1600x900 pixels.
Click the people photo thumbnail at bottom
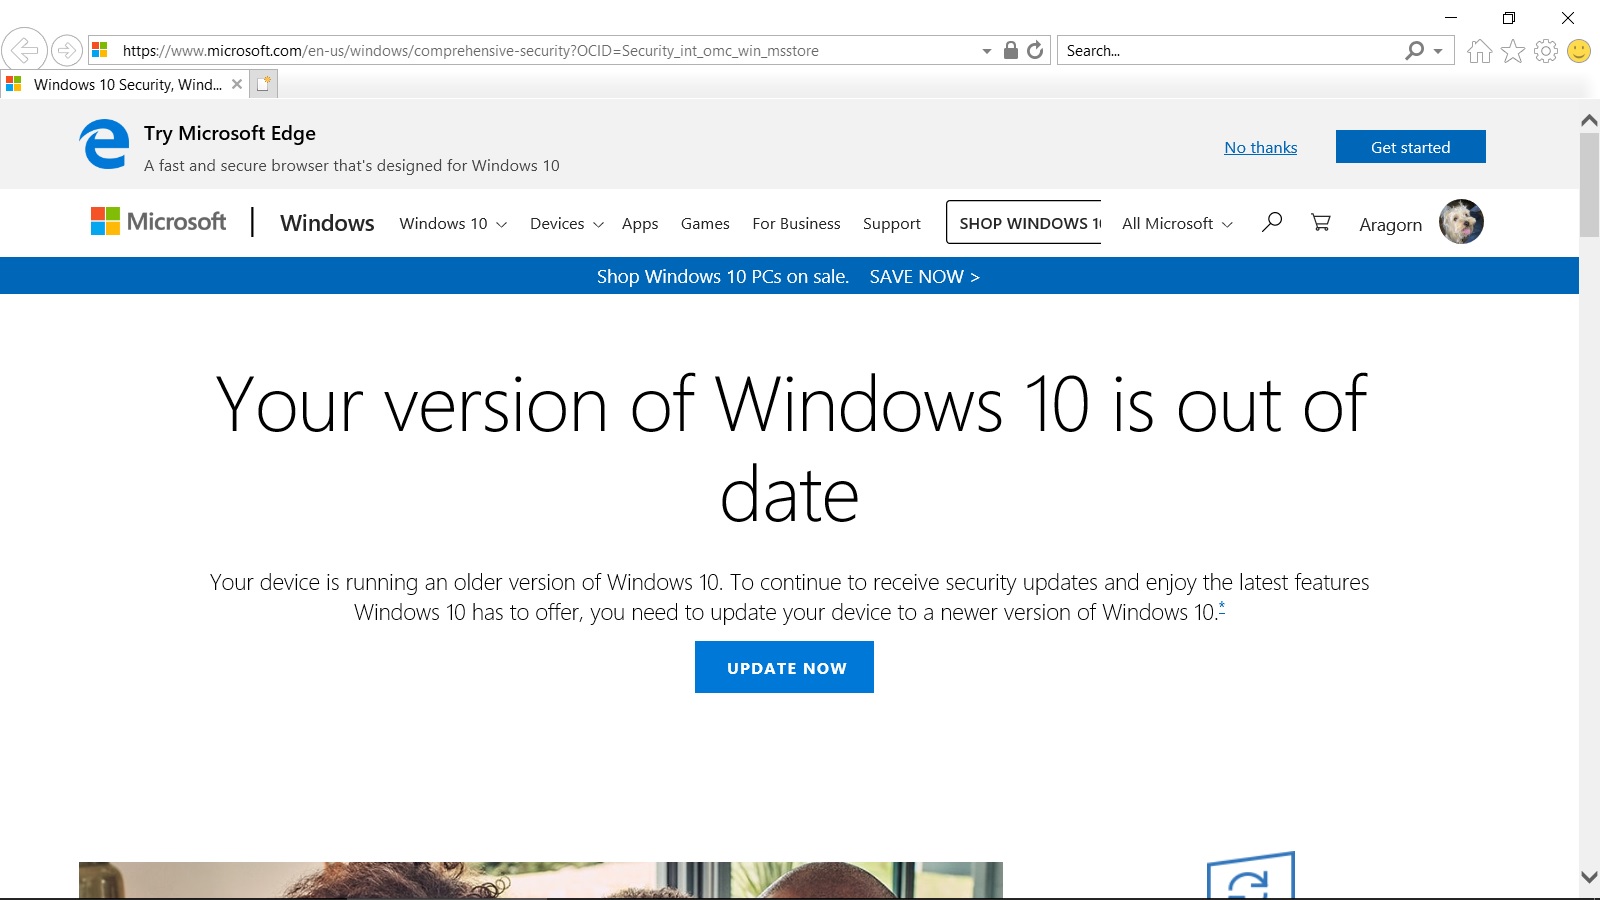pyautogui.click(x=540, y=880)
